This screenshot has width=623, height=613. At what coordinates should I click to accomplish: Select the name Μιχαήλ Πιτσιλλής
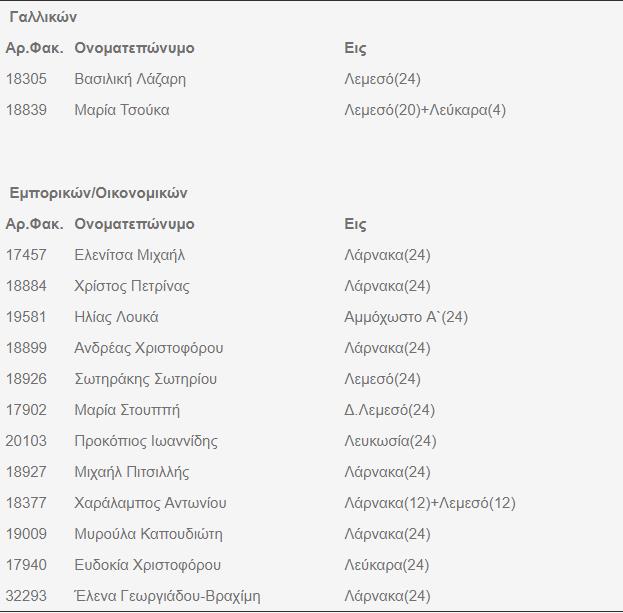point(132,472)
